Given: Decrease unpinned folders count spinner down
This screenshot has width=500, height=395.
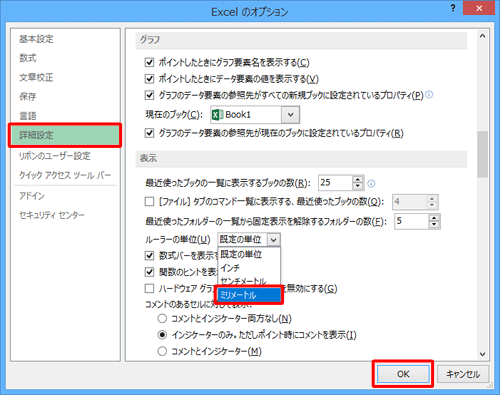Looking at the screenshot, I should pyautogui.click(x=434, y=225).
